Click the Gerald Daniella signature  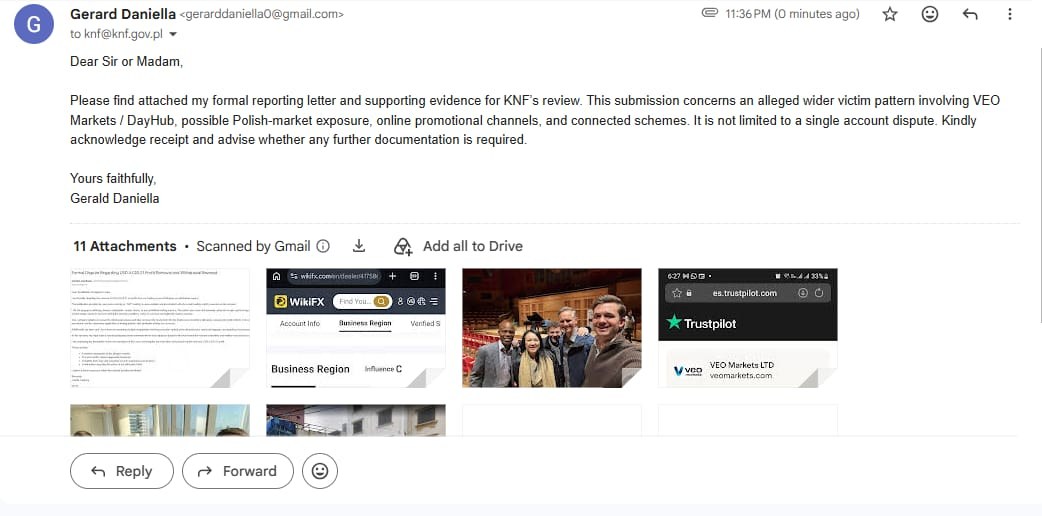click(x=114, y=198)
